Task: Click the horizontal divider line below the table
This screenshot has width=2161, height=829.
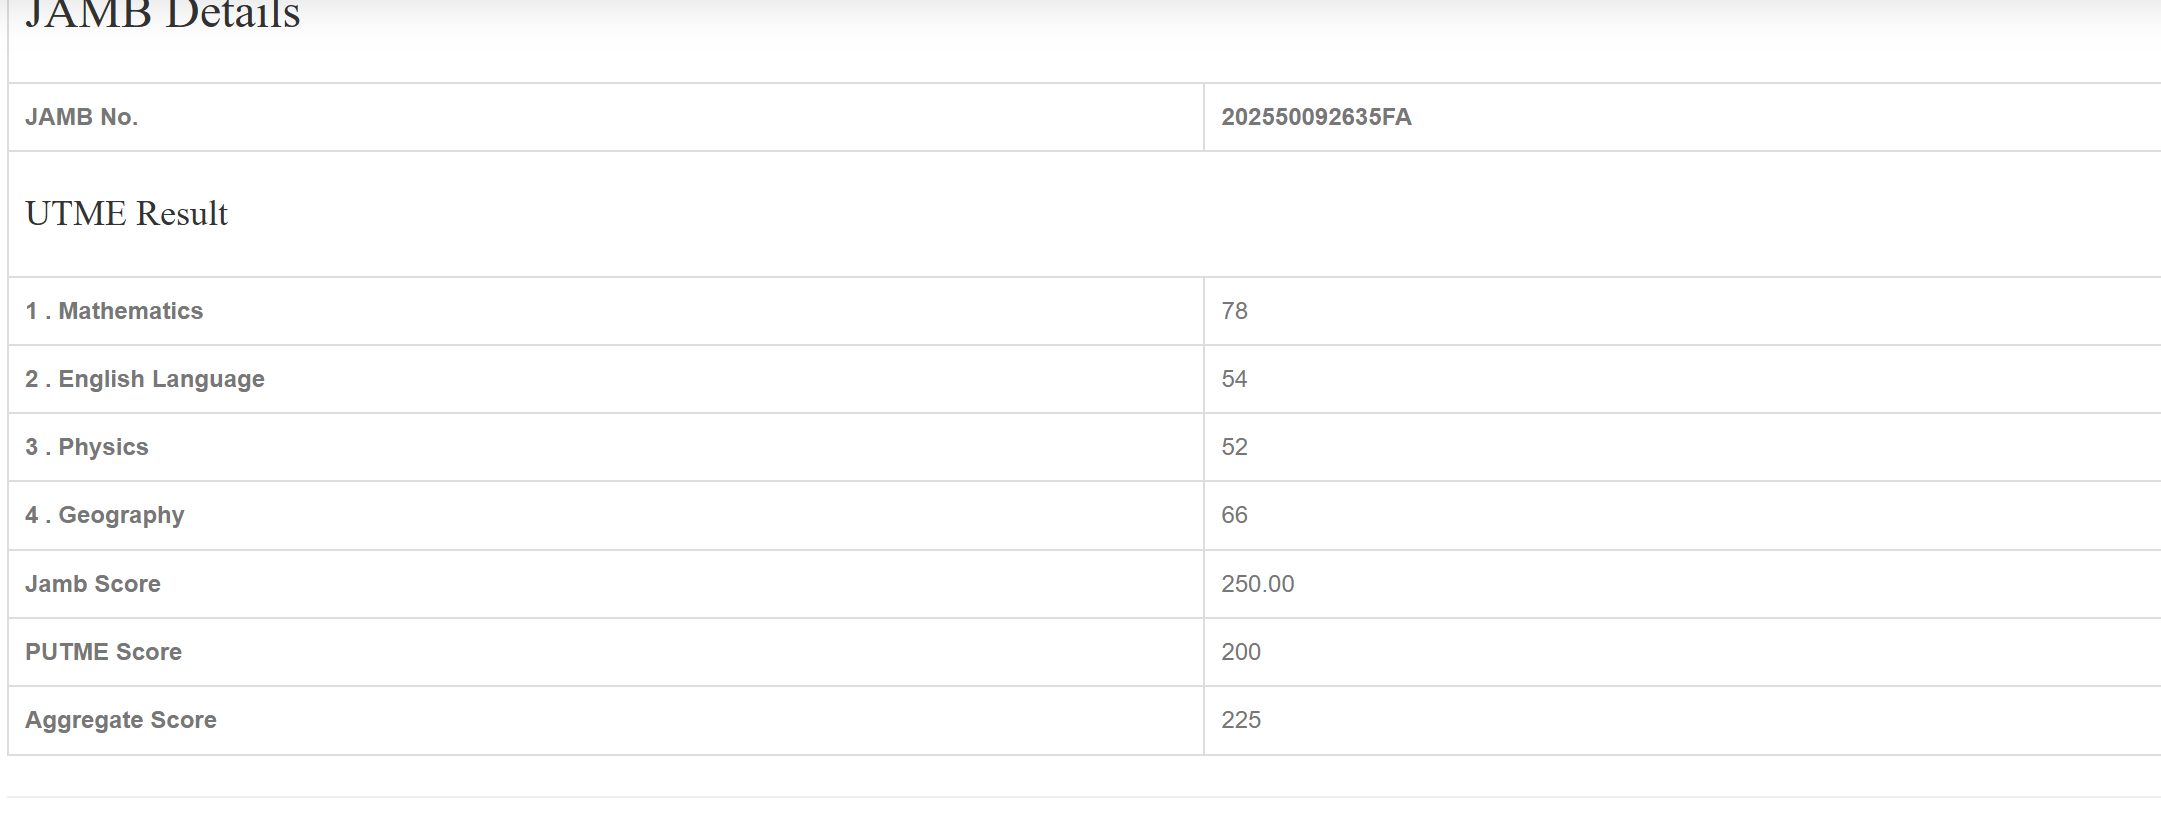Action: click(x=1080, y=797)
